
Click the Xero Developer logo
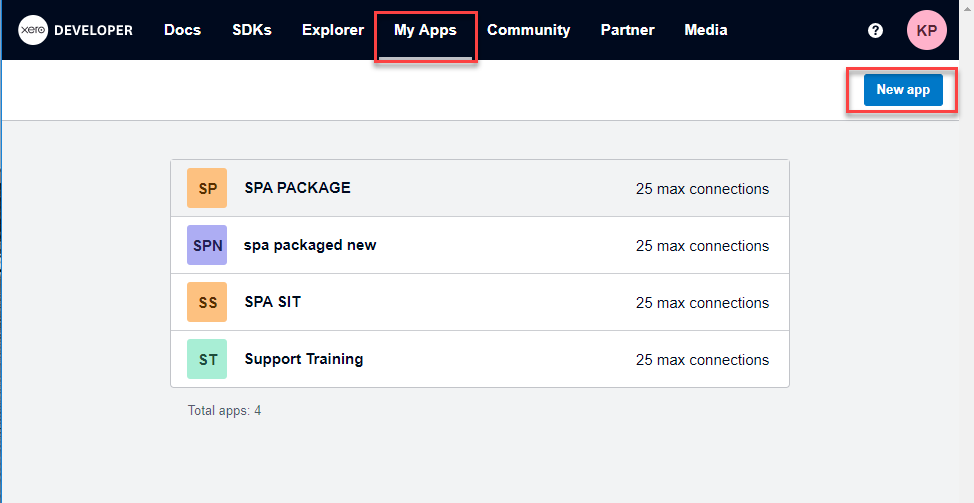(x=76, y=30)
